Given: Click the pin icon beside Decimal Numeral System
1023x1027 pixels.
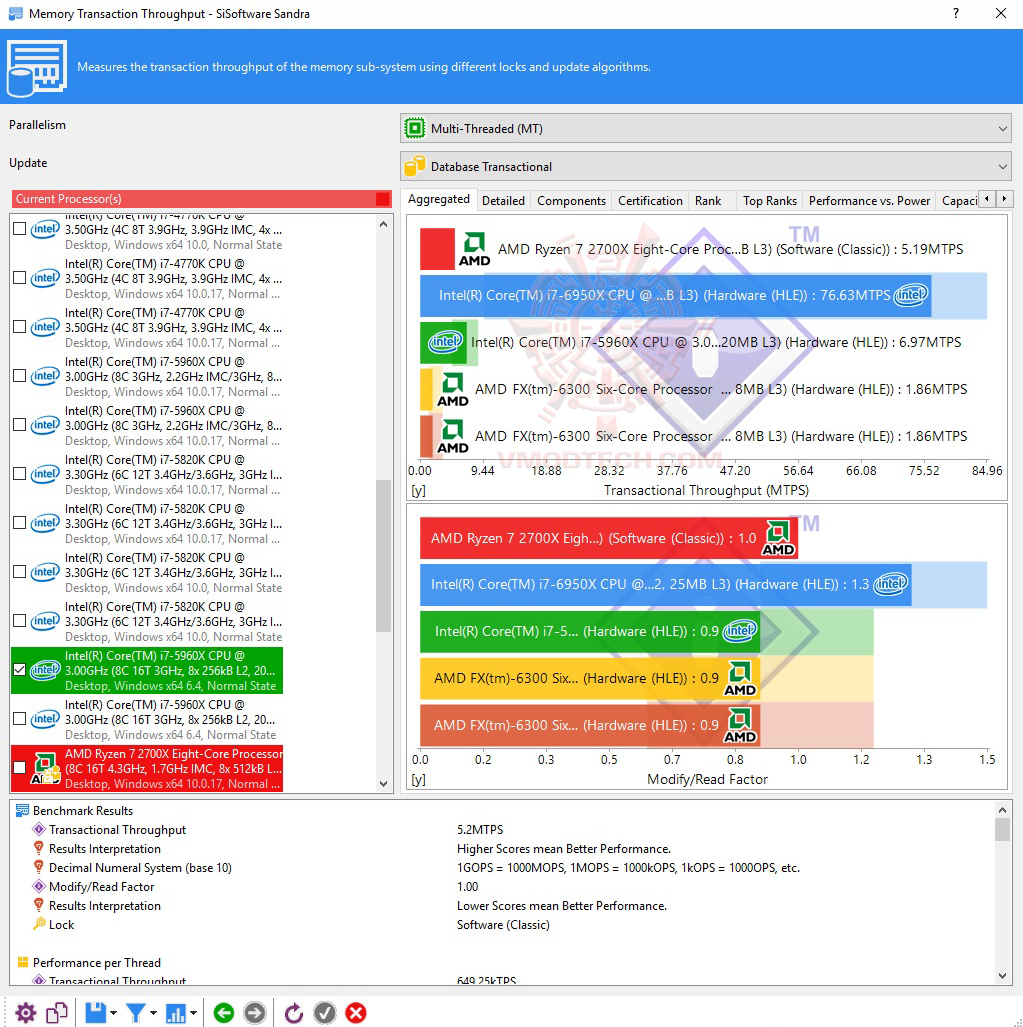Looking at the screenshot, I should (39, 867).
